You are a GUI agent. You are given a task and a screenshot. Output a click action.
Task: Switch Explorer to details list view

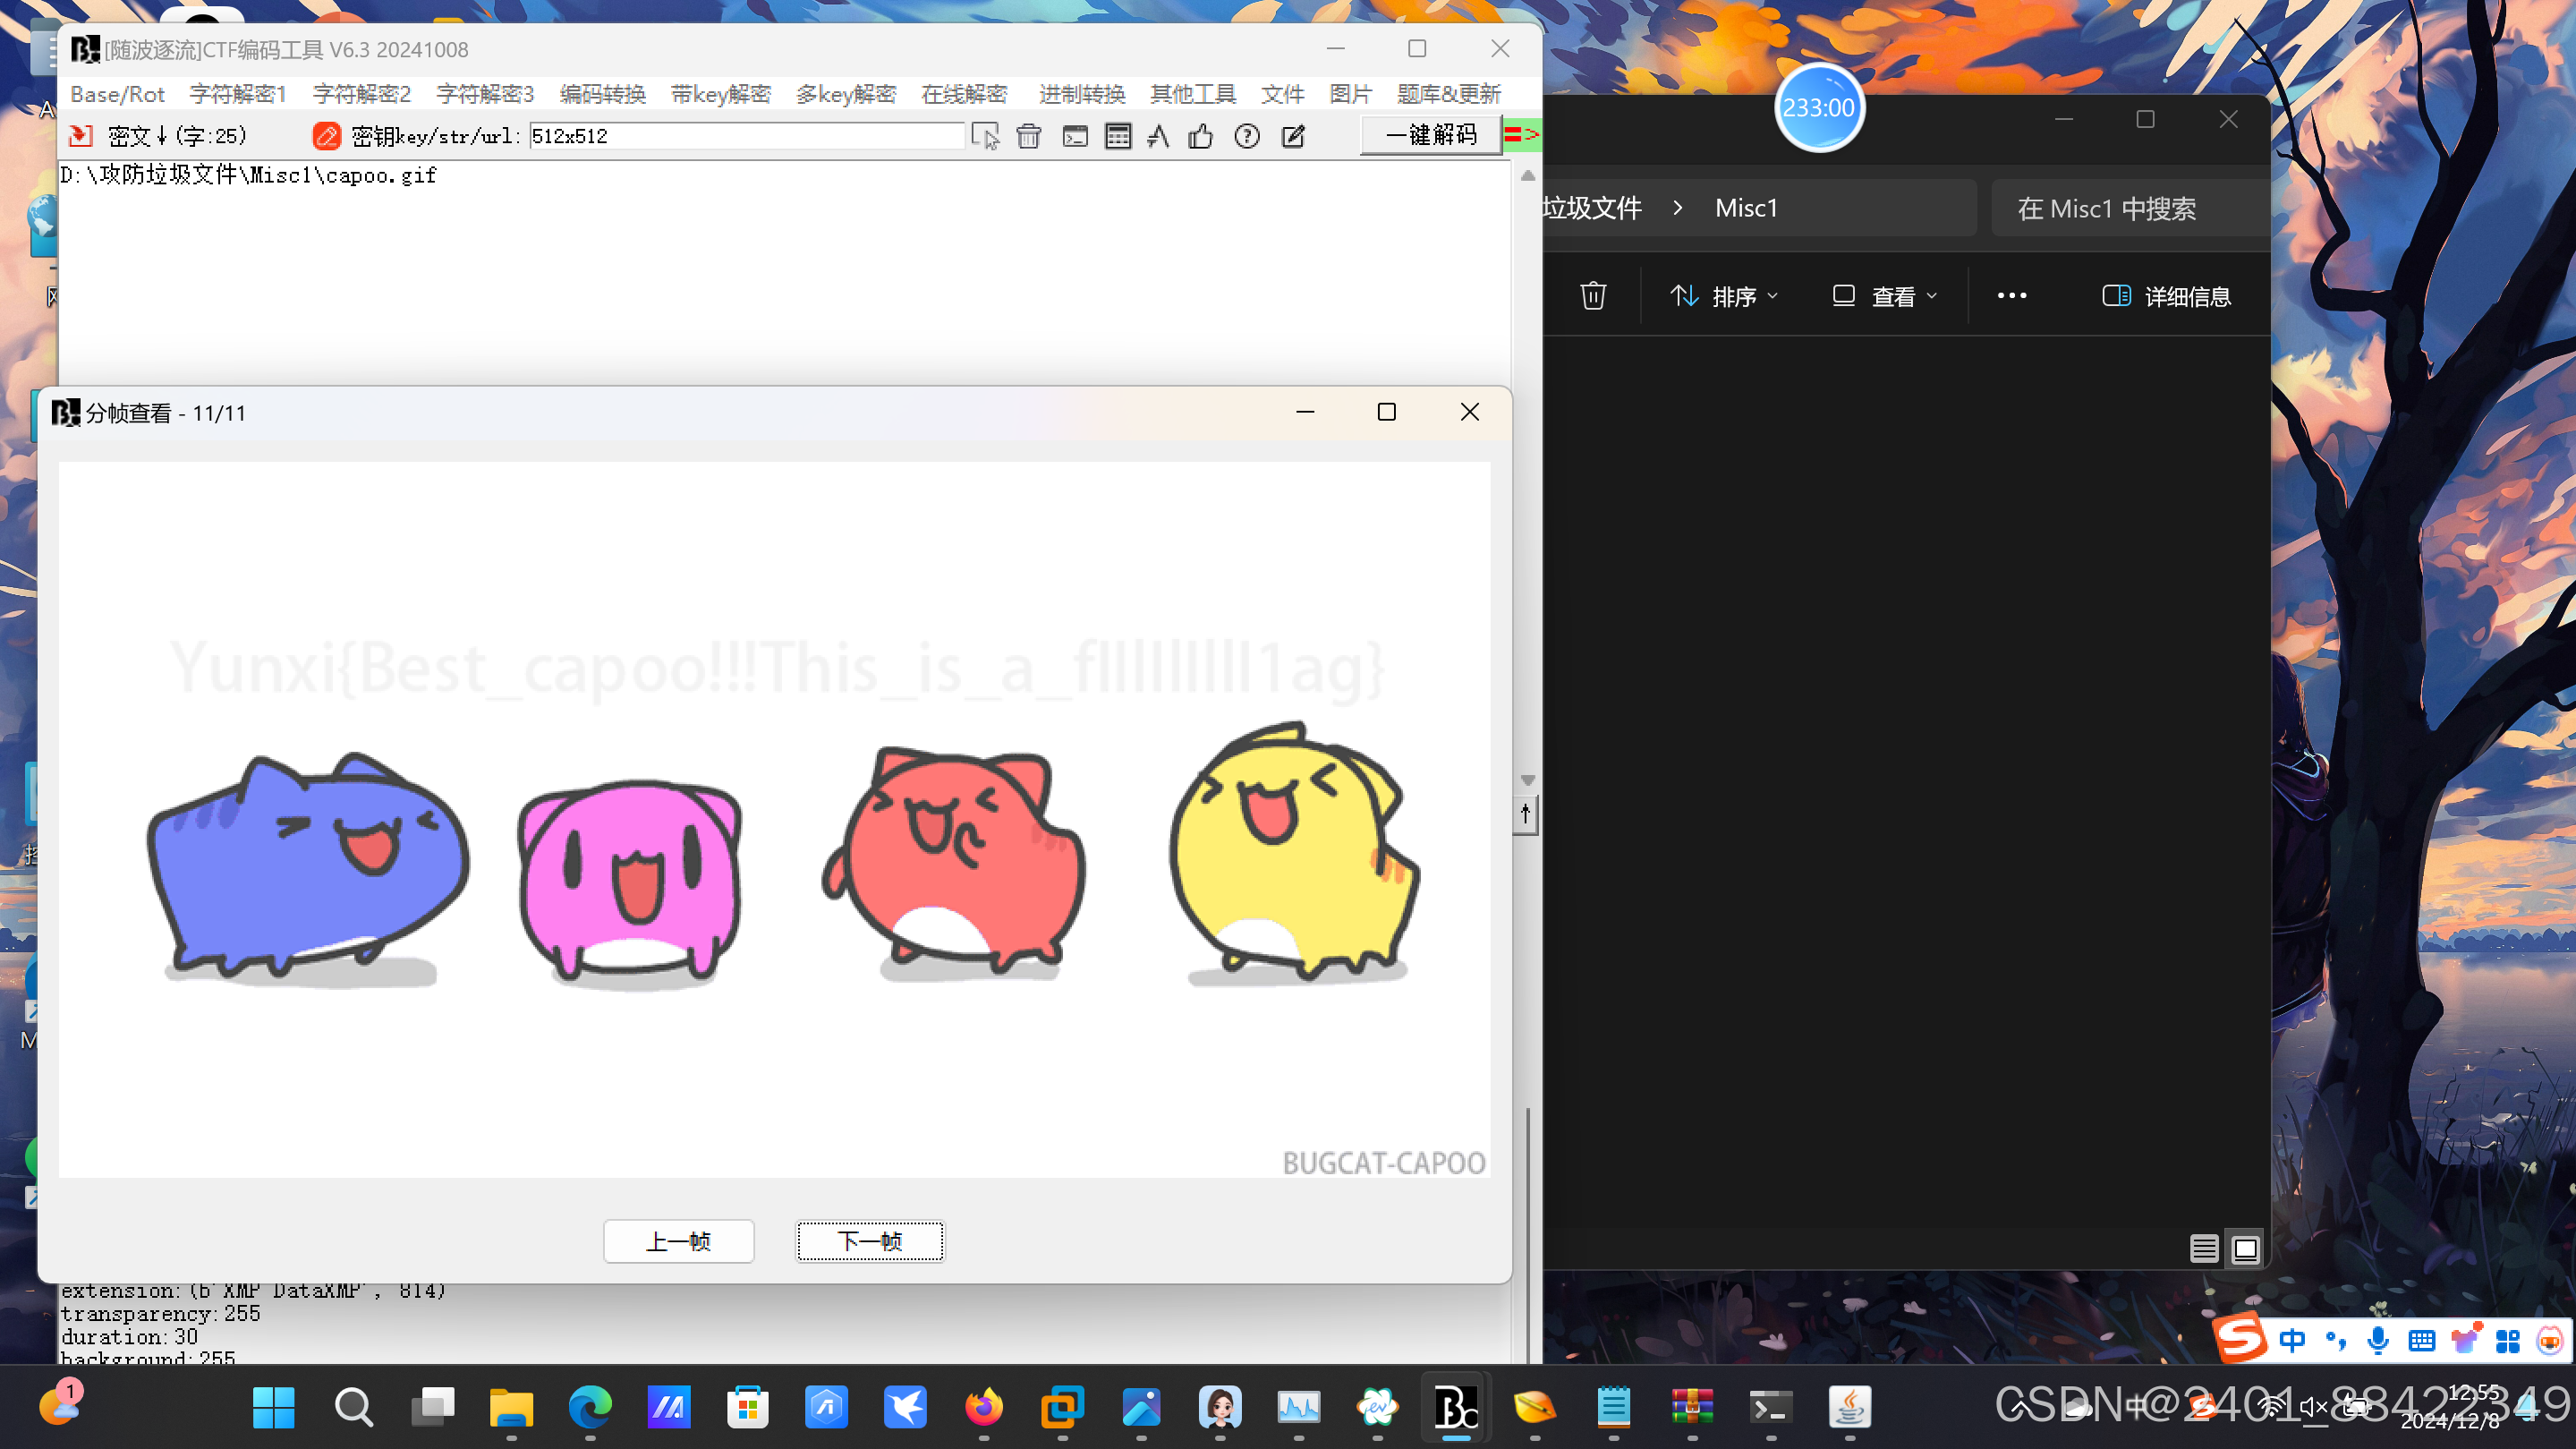[2203, 1249]
